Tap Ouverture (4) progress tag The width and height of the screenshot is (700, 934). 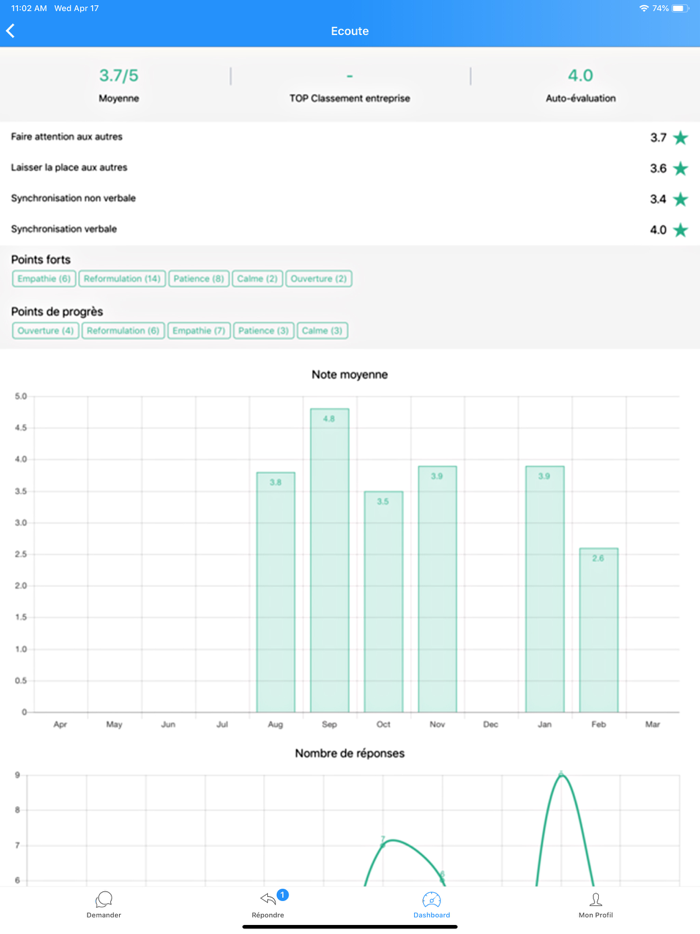click(x=46, y=331)
